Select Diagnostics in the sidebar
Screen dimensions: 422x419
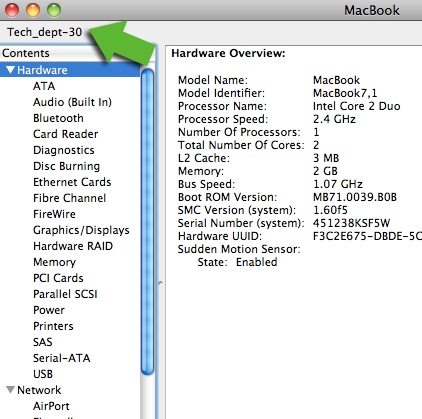point(64,150)
